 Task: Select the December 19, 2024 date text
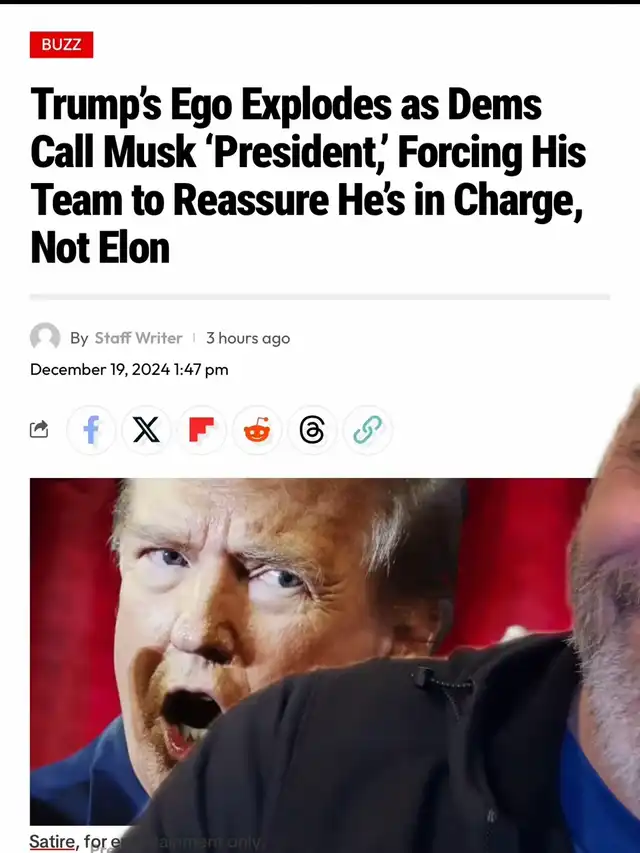100,369
